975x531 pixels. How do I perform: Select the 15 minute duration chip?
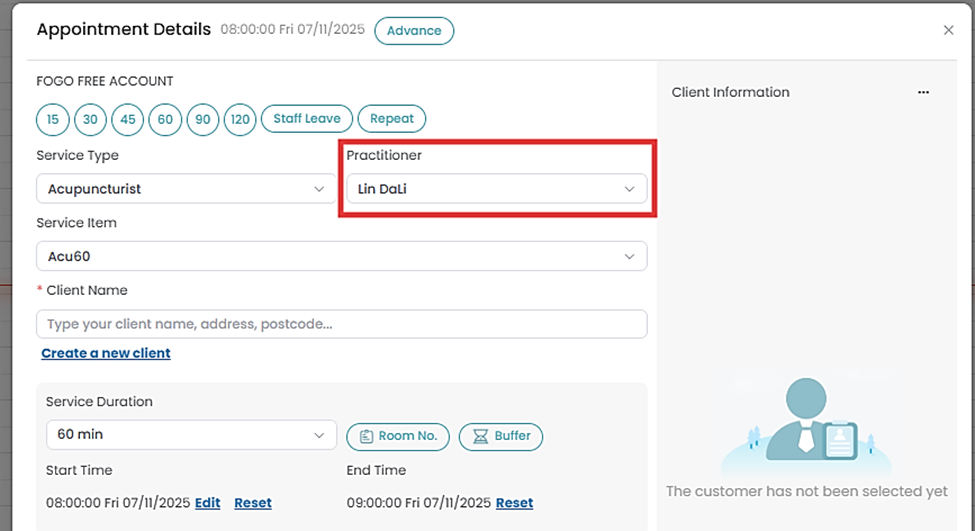tap(52, 119)
